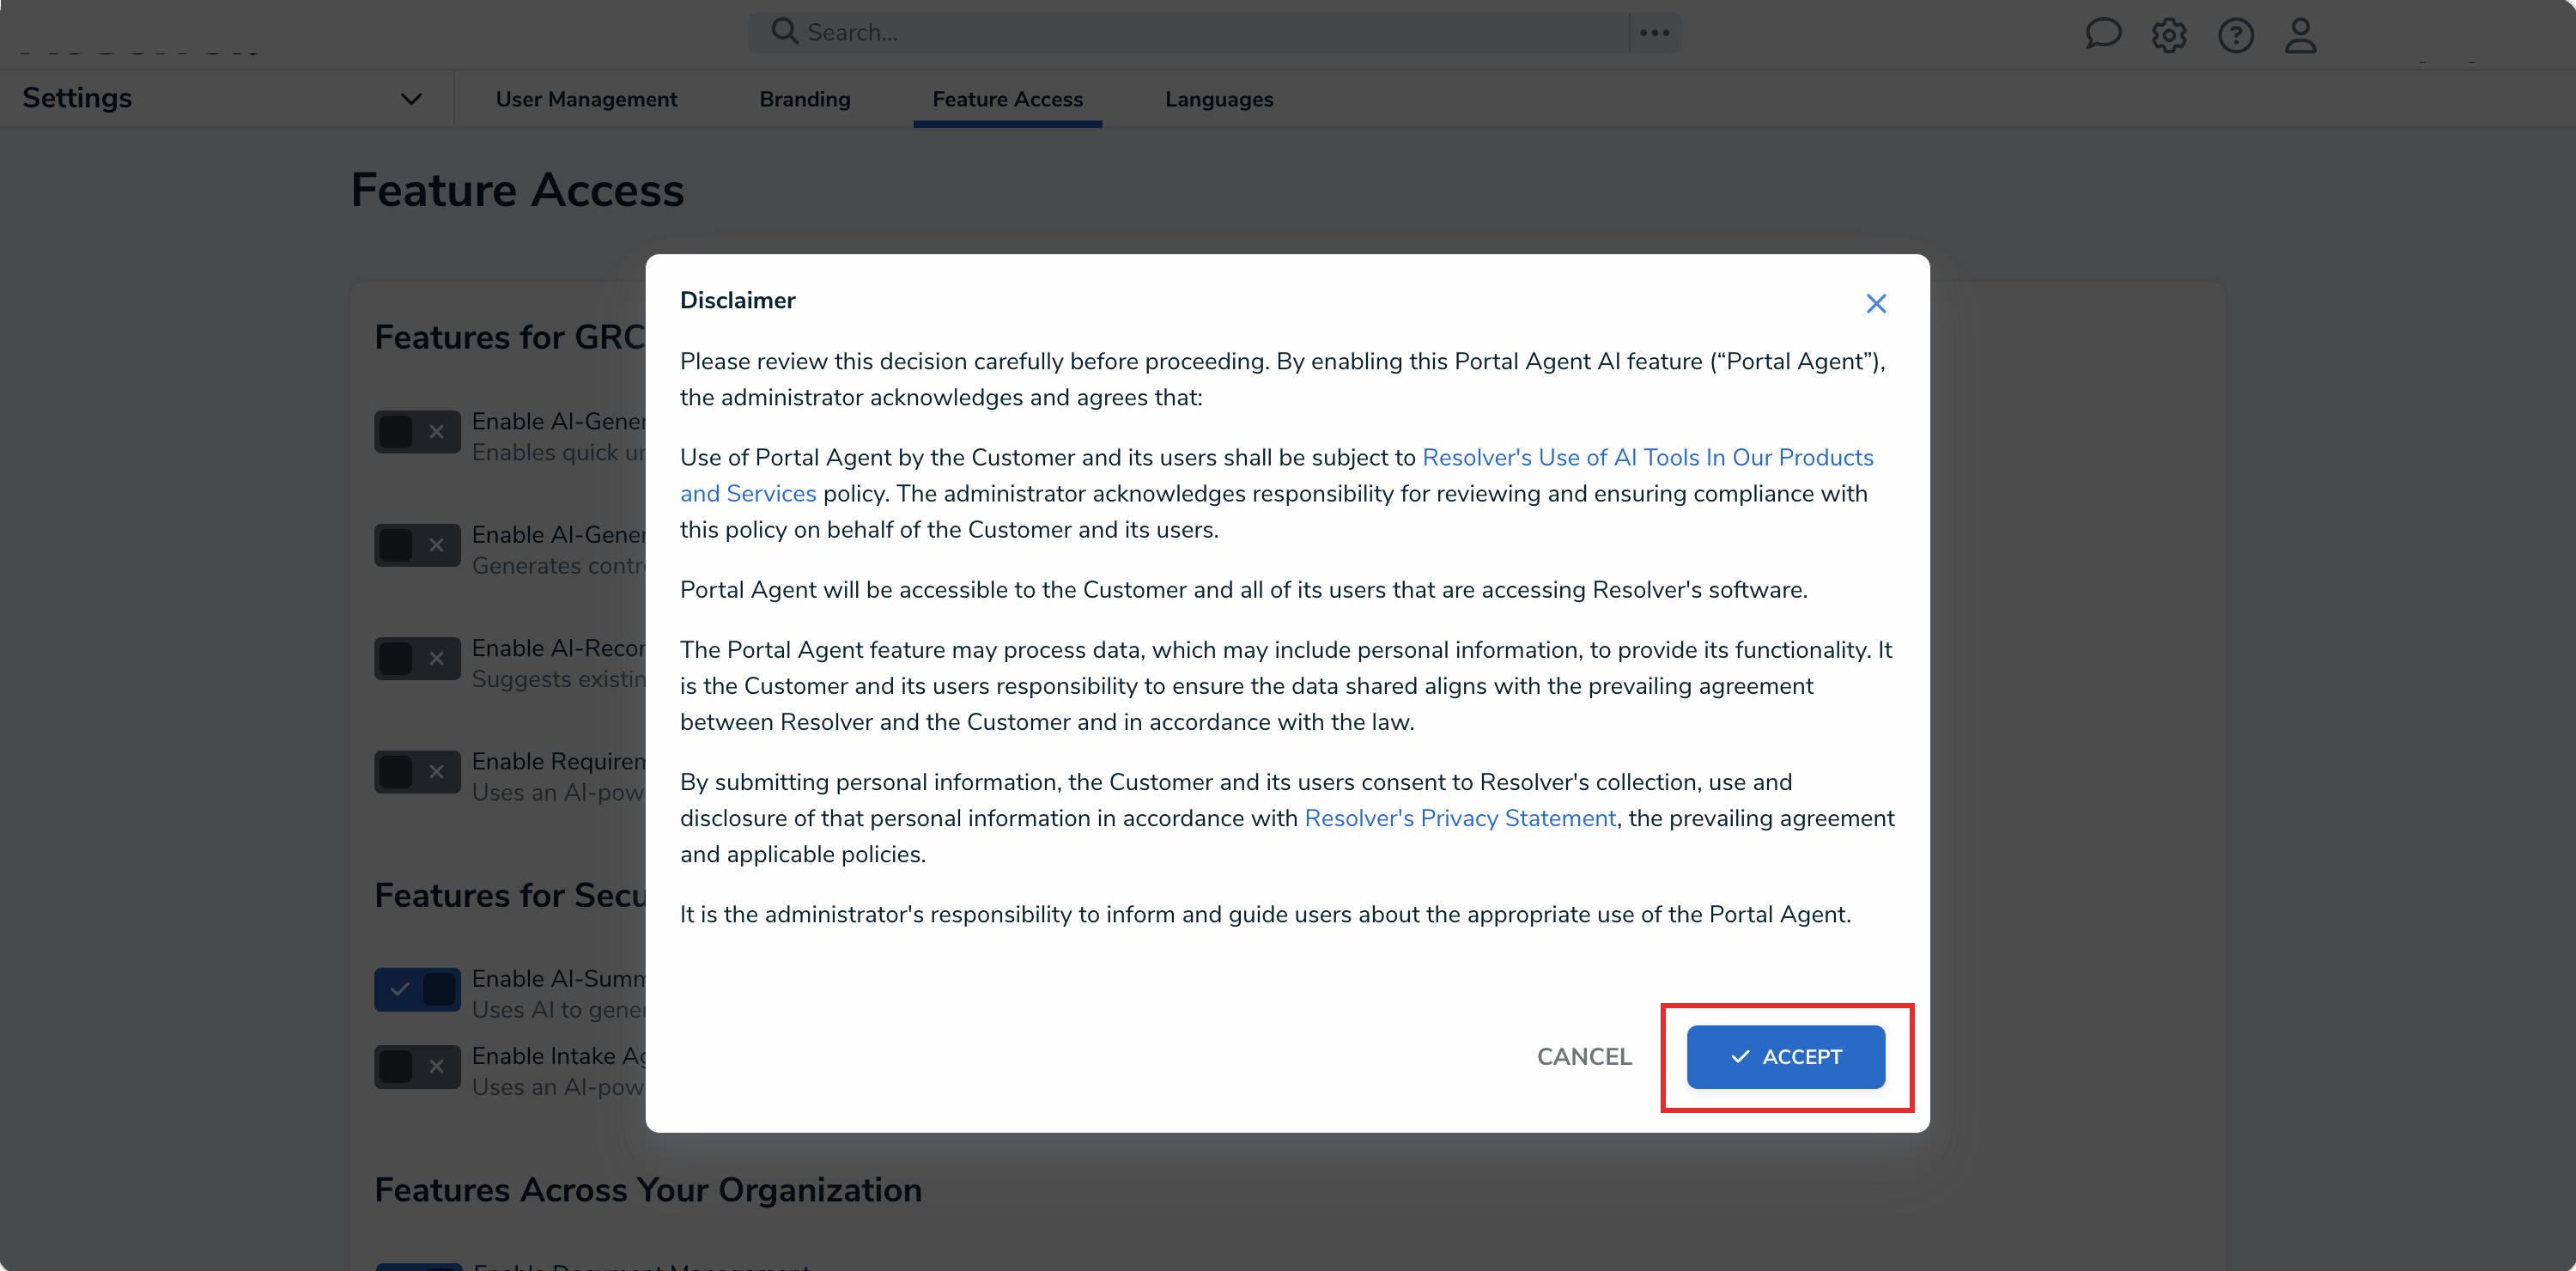The width and height of the screenshot is (2576, 1271).
Task: Open the search options ellipsis
Action: pos(1654,33)
